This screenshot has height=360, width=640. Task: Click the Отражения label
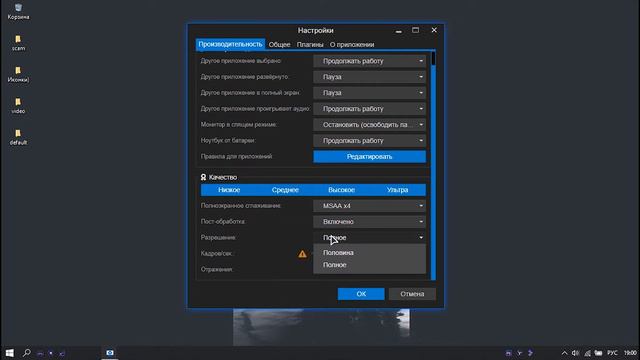217,269
